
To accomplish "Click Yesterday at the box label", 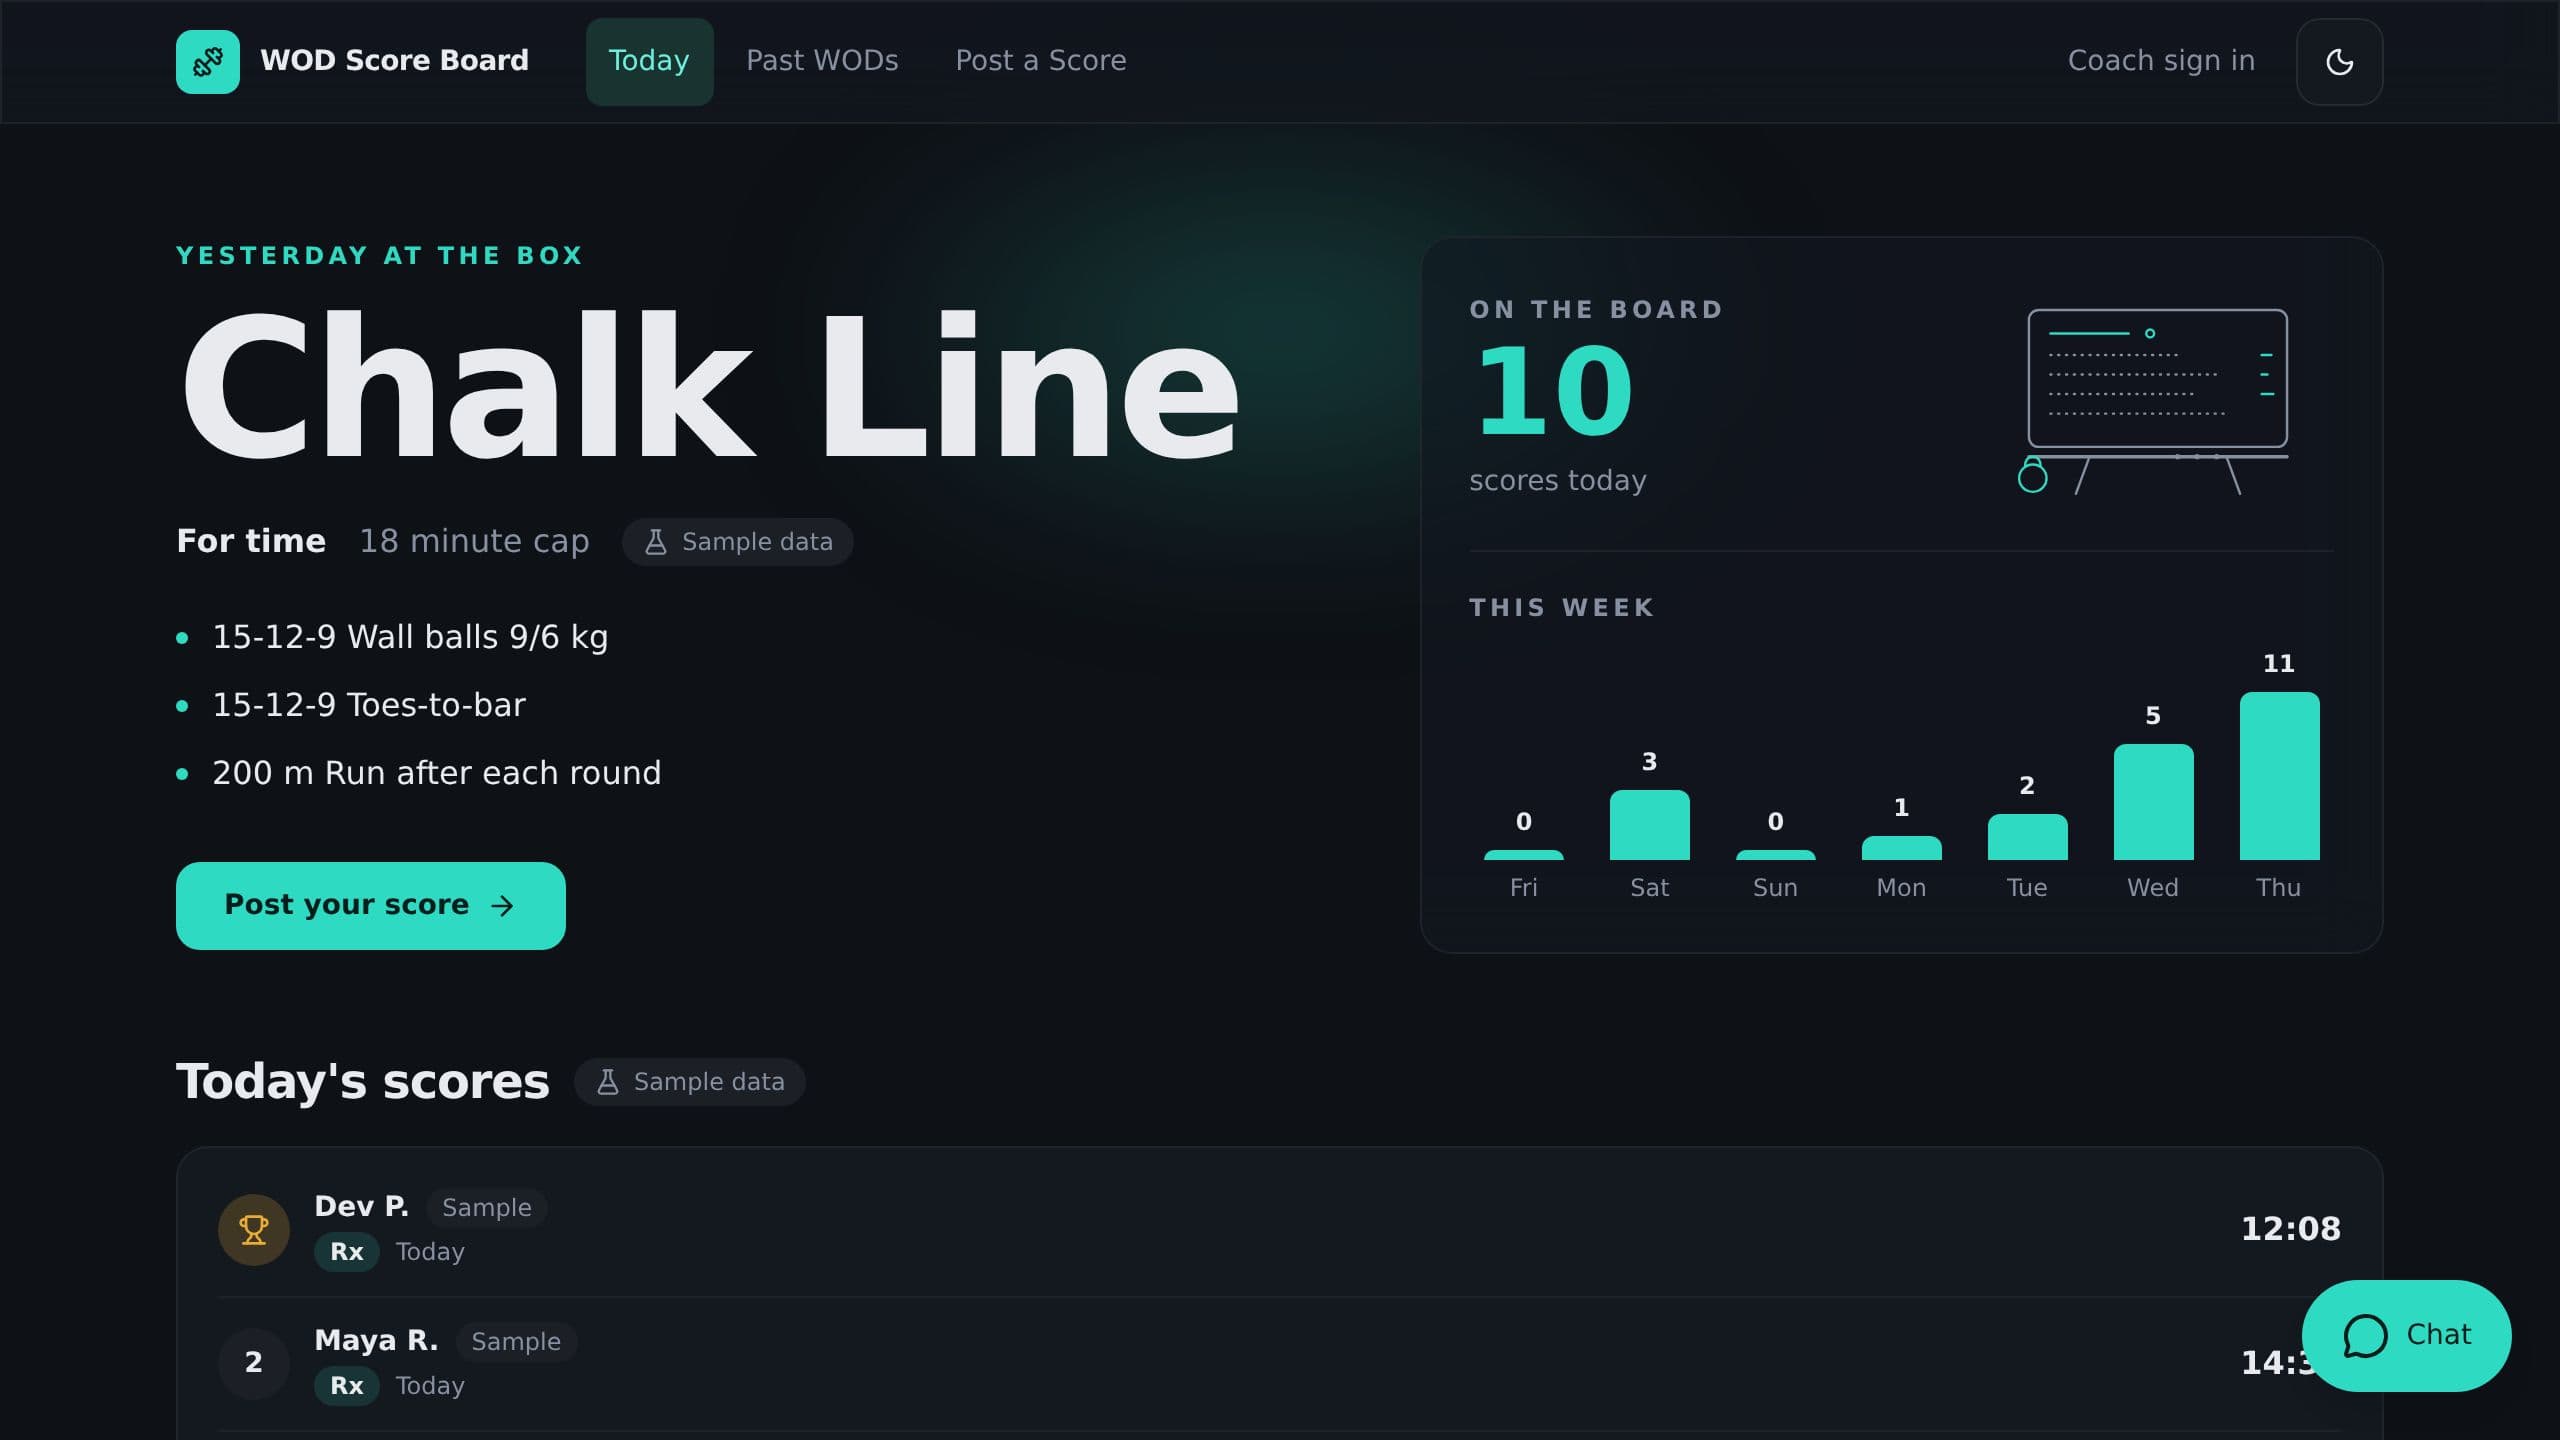I will point(379,256).
